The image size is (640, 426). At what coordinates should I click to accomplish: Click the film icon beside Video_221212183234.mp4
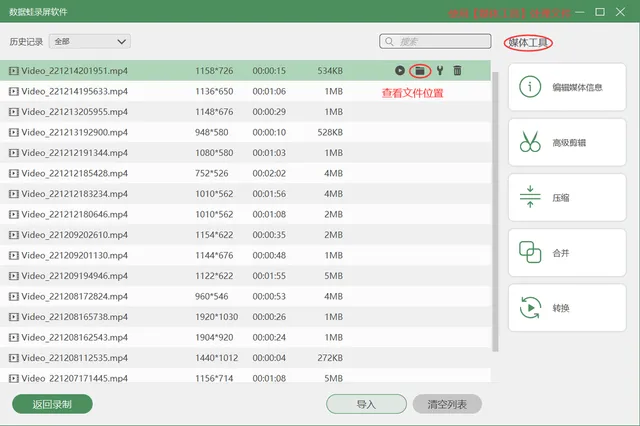point(14,194)
